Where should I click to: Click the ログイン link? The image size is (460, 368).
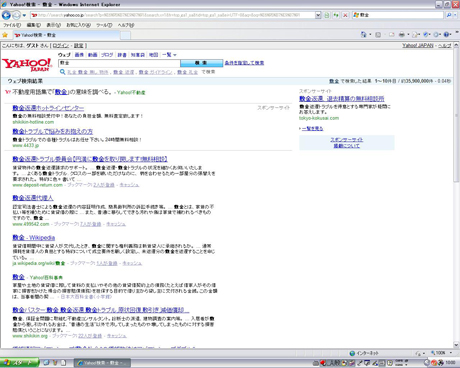point(61,46)
